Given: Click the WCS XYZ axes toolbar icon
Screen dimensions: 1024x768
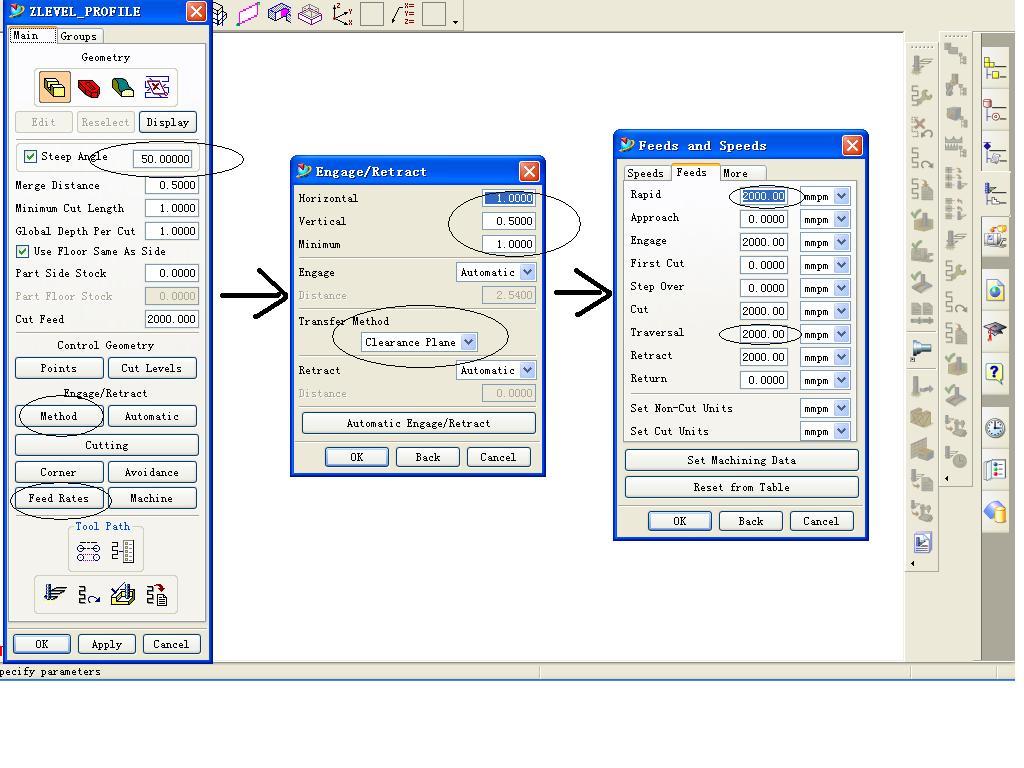Looking at the screenshot, I should click(x=342, y=14).
